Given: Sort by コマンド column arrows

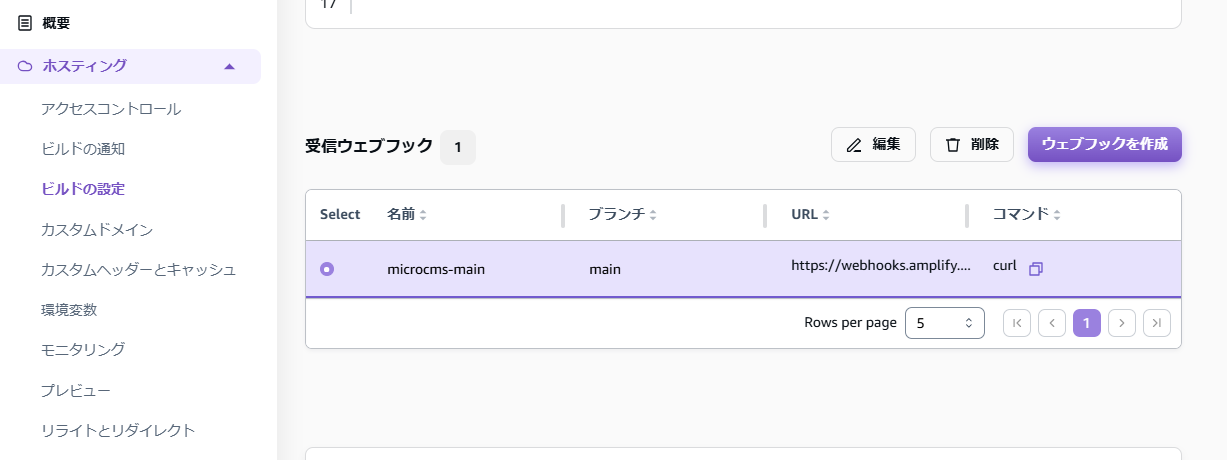Looking at the screenshot, I should tap(1057, 215).
